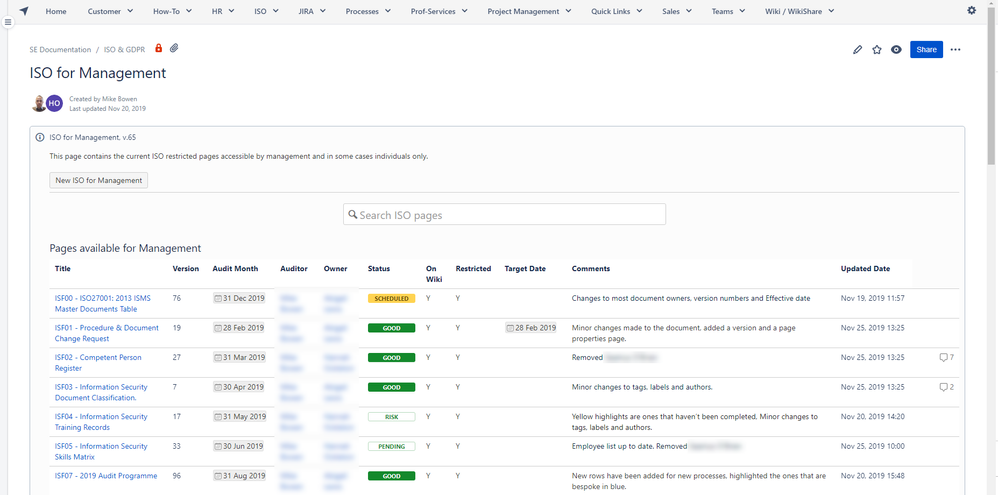Open ISF03 Information Security Document Classification
Viewport: 998px width, 495px height.
pyautogui.click(x=101, y=392)
